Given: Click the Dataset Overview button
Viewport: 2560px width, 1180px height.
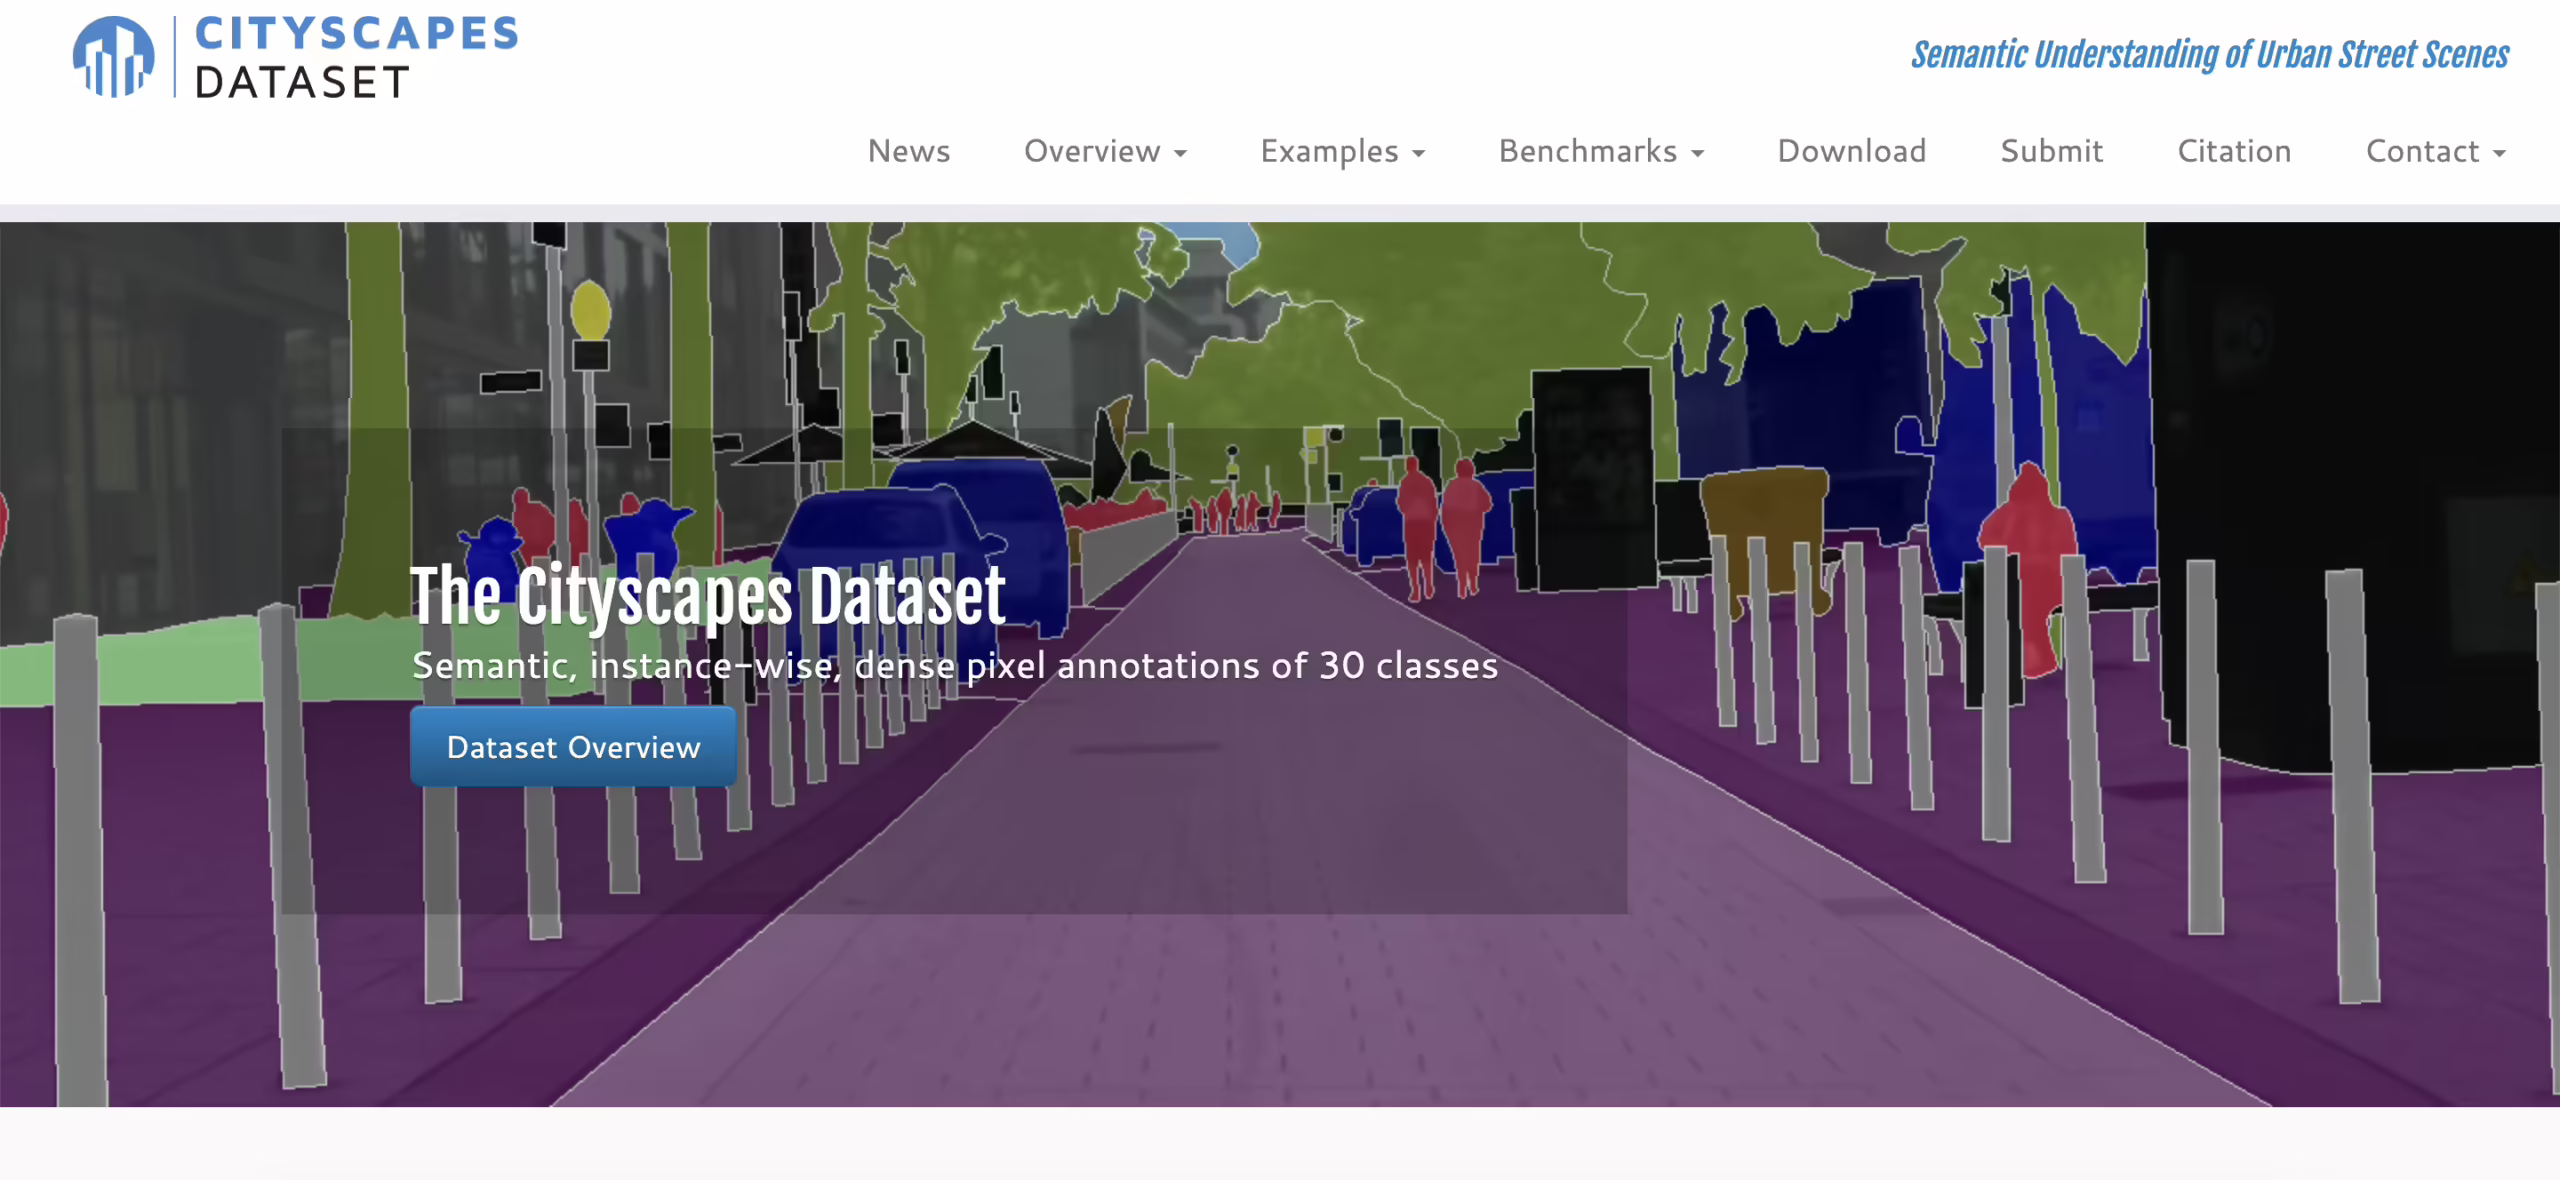Looking at the screenshot, I should point(573,747).
